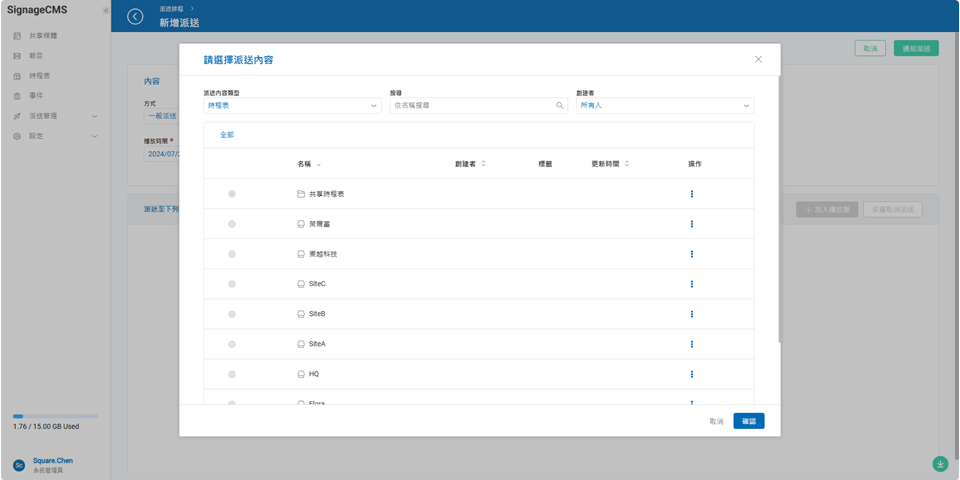
Task: Click three-dot actions icon for SiteC
Action: (x=692, y=284)
